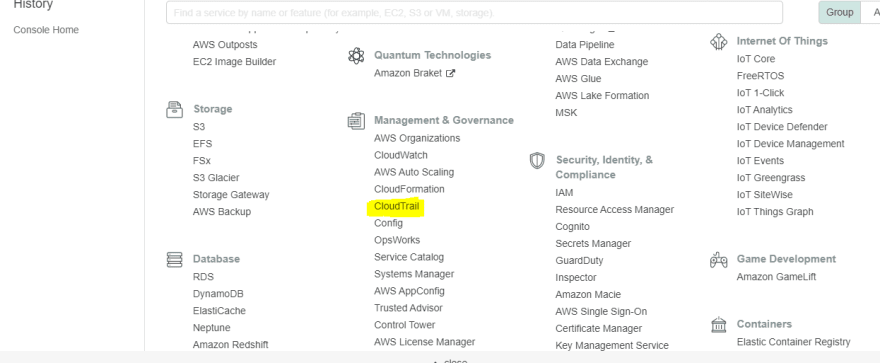Click the Management & Governance clipboard icon

click(x=356, y=121)
